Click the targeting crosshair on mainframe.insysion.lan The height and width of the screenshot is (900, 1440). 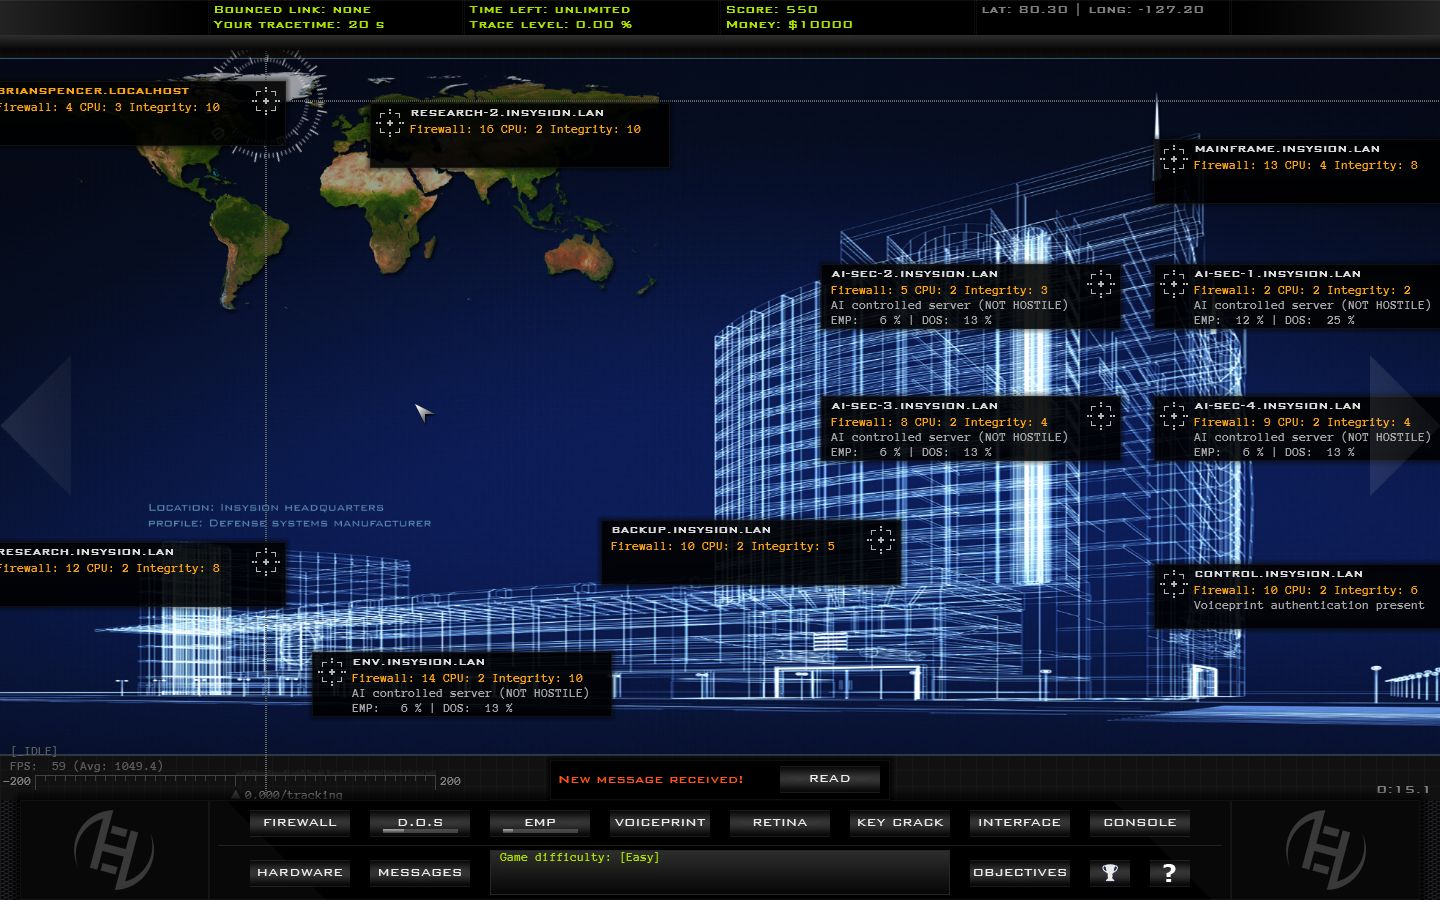[x=1173, y=157]
